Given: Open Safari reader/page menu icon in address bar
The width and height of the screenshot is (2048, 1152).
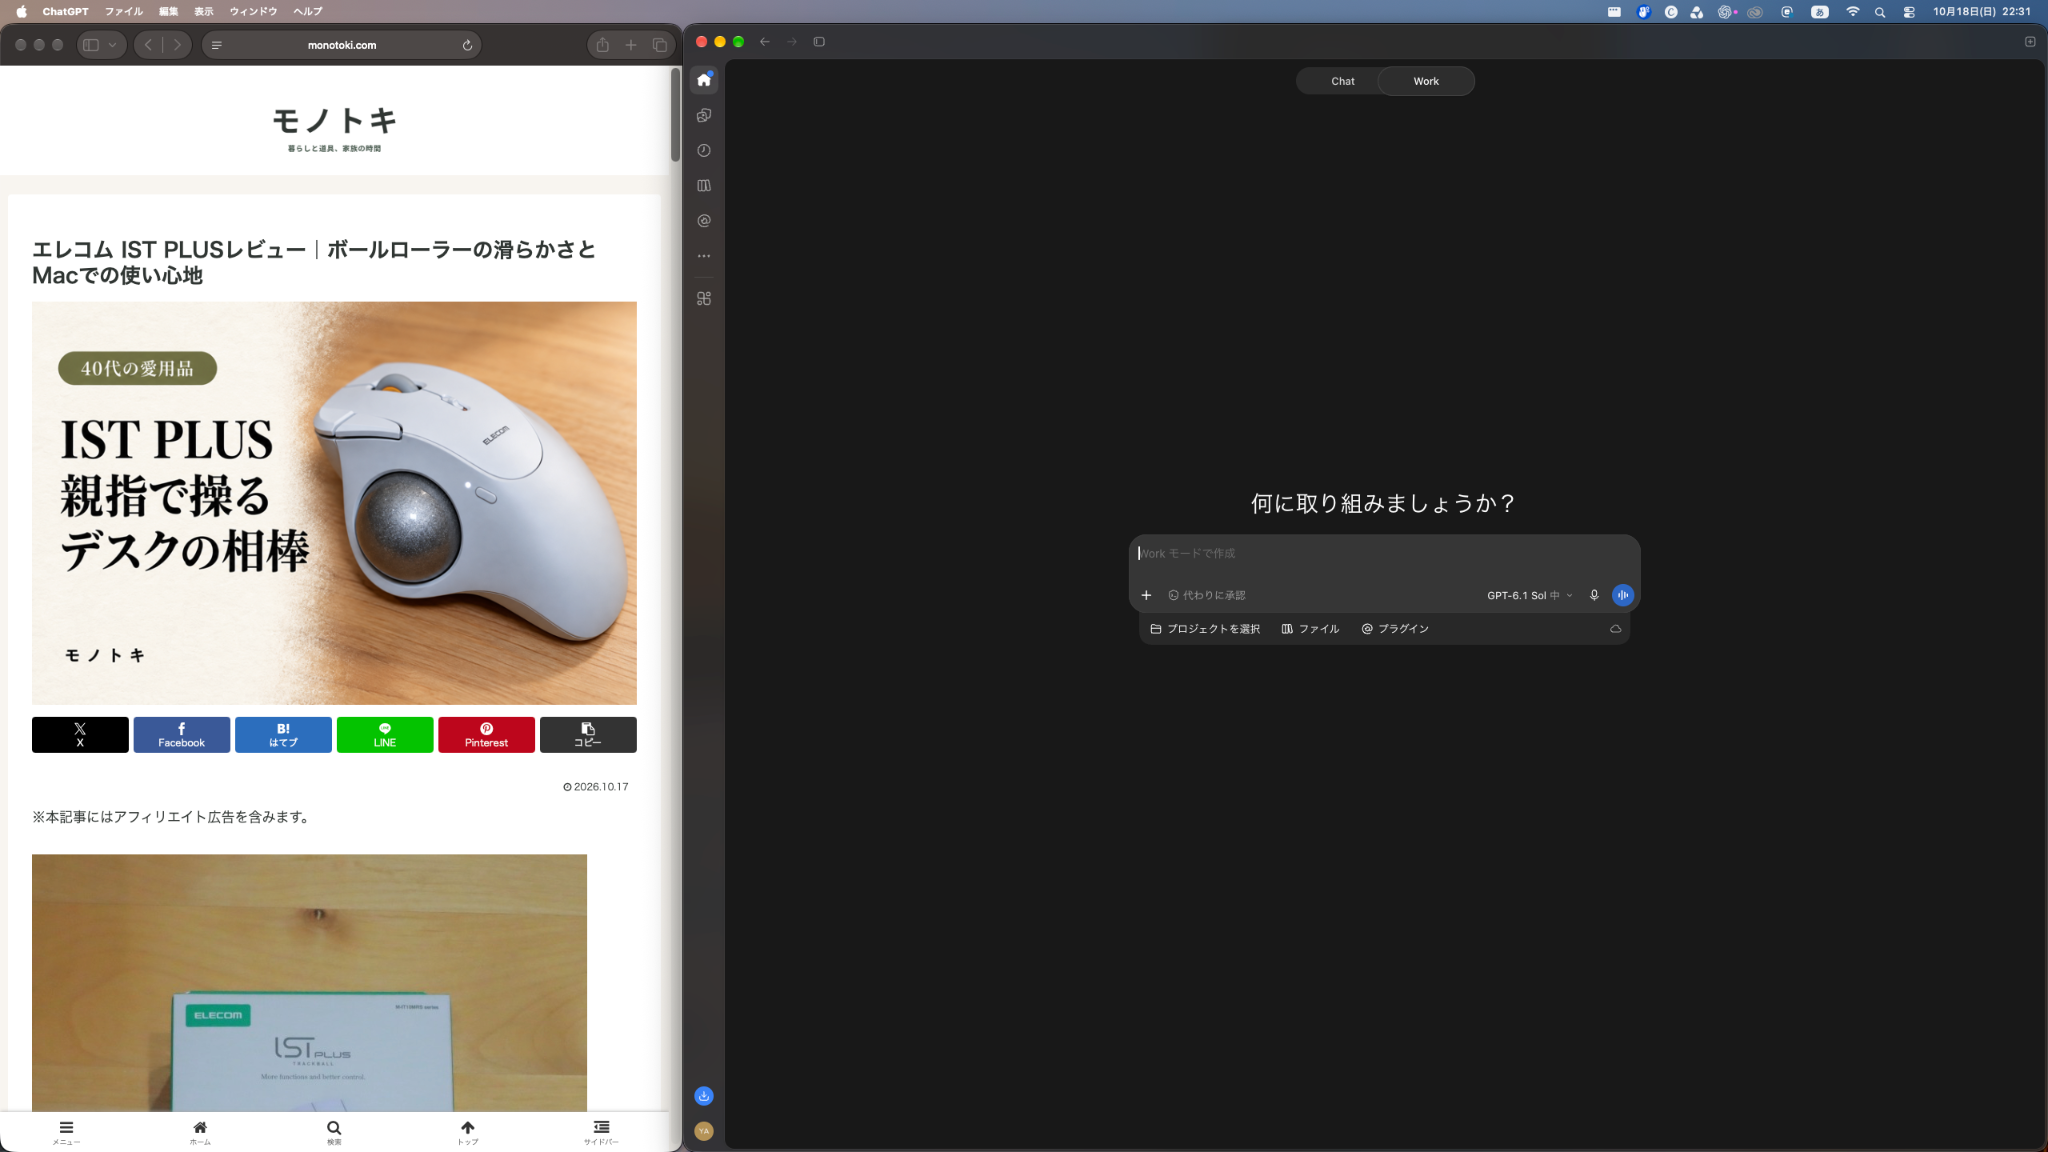Looking at the screenshot, I should (217, 45).
